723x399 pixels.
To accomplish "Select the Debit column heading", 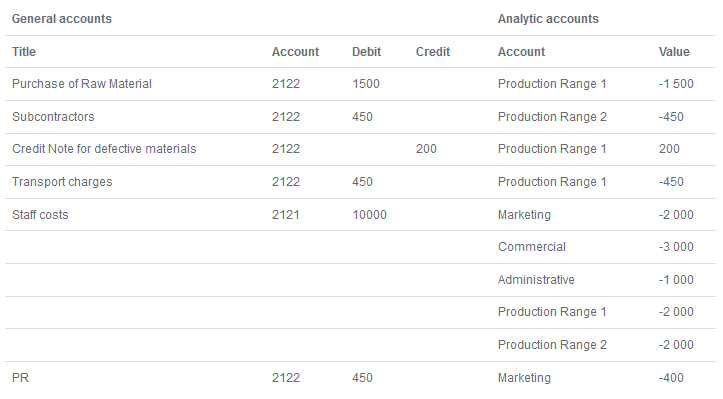I will click(367, 52).
